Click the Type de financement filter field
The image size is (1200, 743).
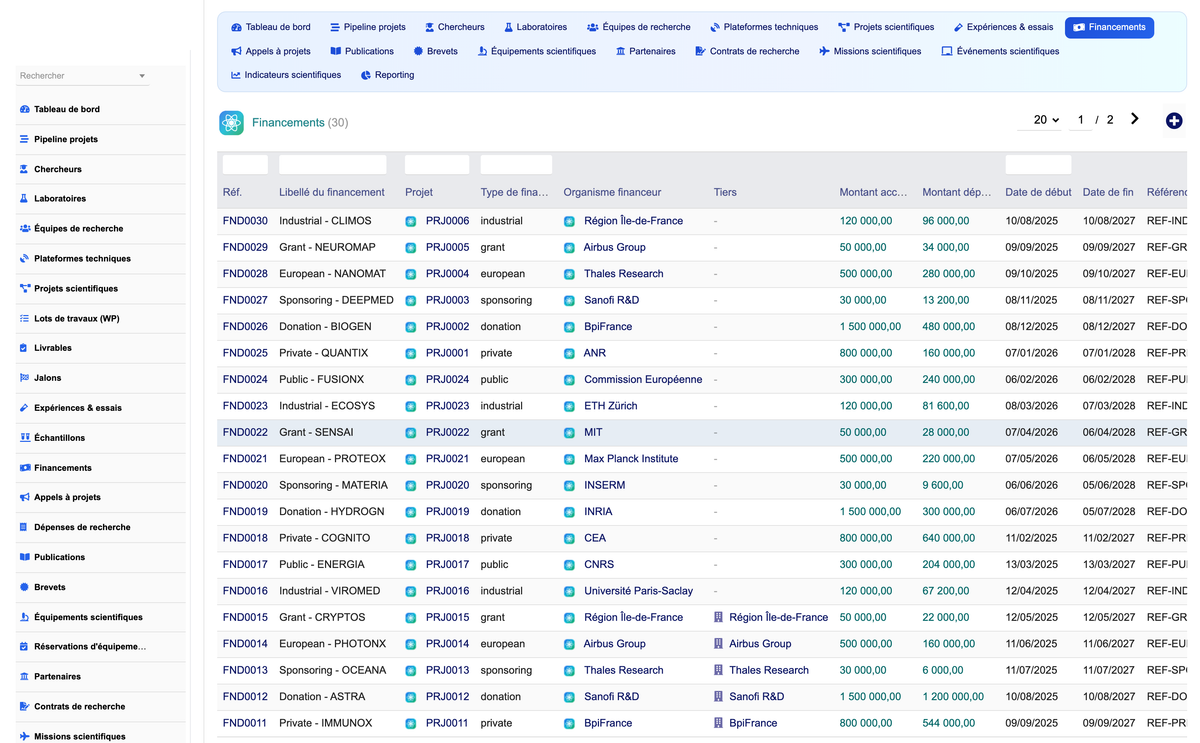click(x=516, y=165)
